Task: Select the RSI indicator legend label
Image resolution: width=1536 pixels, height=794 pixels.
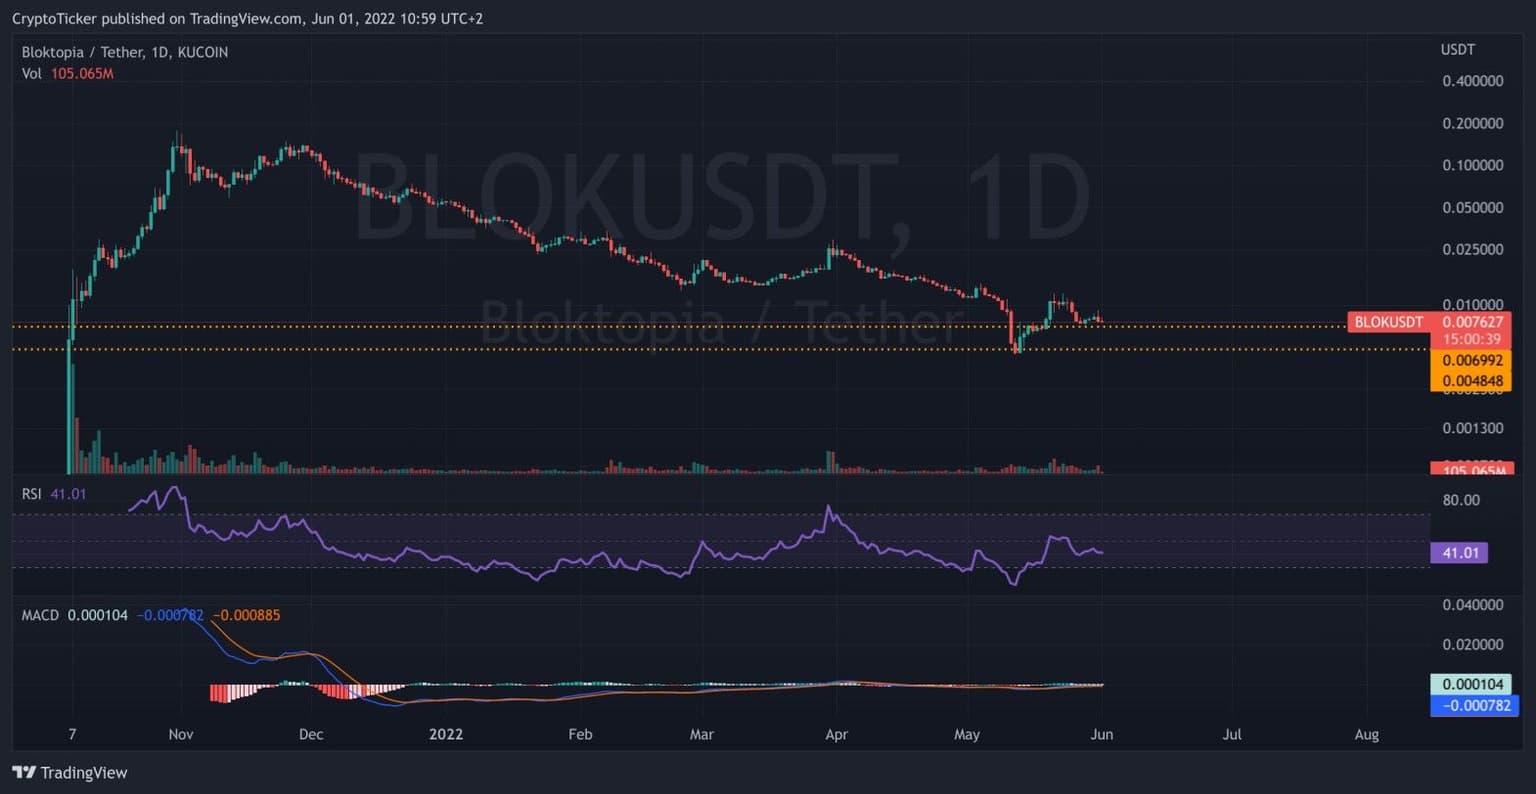Action: [x=32, y=494]
